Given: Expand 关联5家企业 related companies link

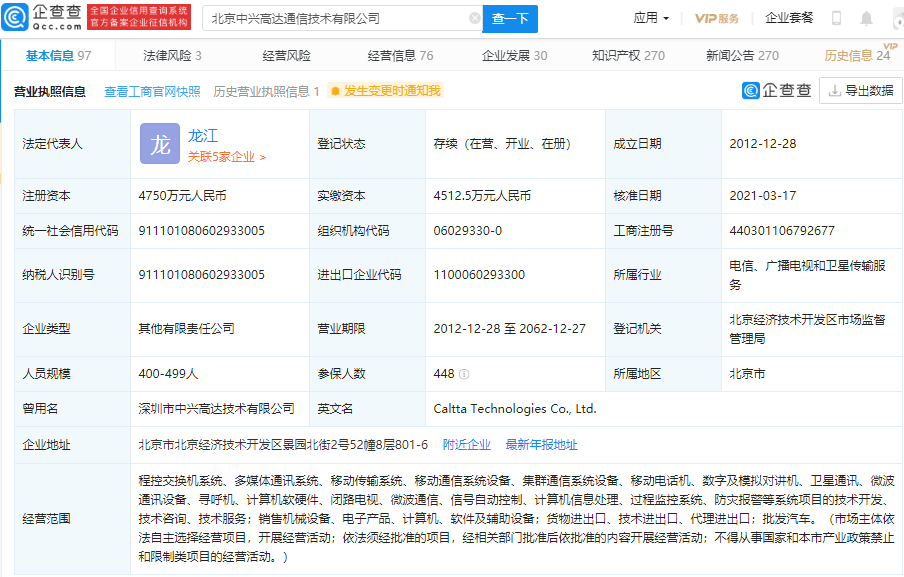Looking at the screenshot, I should [x=227, y=157].
